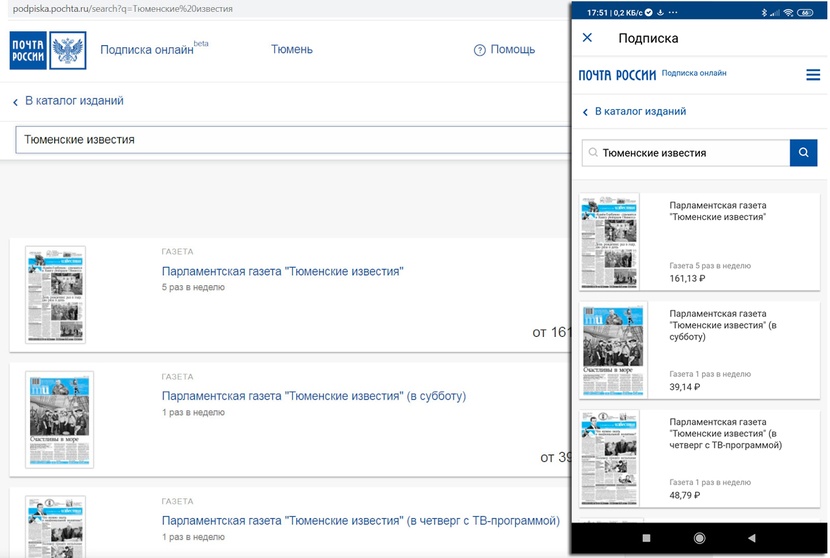
Task: Click the Bluetooth icon in phone status bar
Action: tap(764, 13)
